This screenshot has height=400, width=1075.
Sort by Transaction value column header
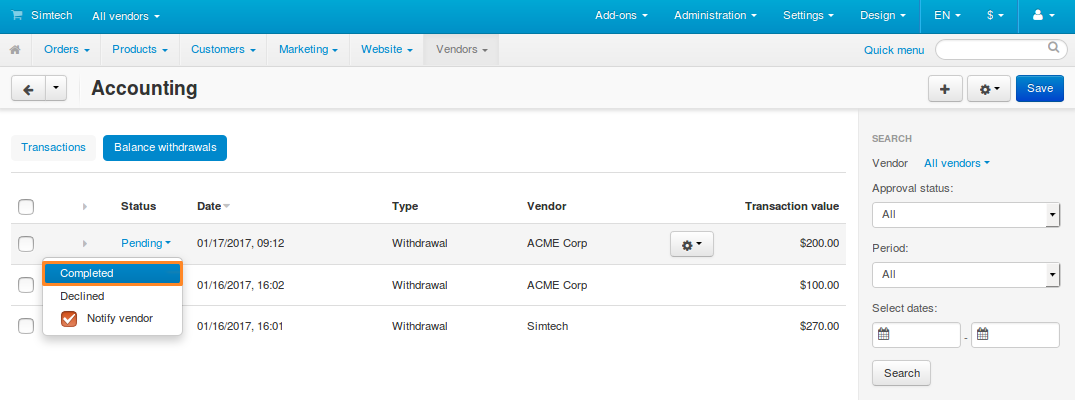(792, 206)
